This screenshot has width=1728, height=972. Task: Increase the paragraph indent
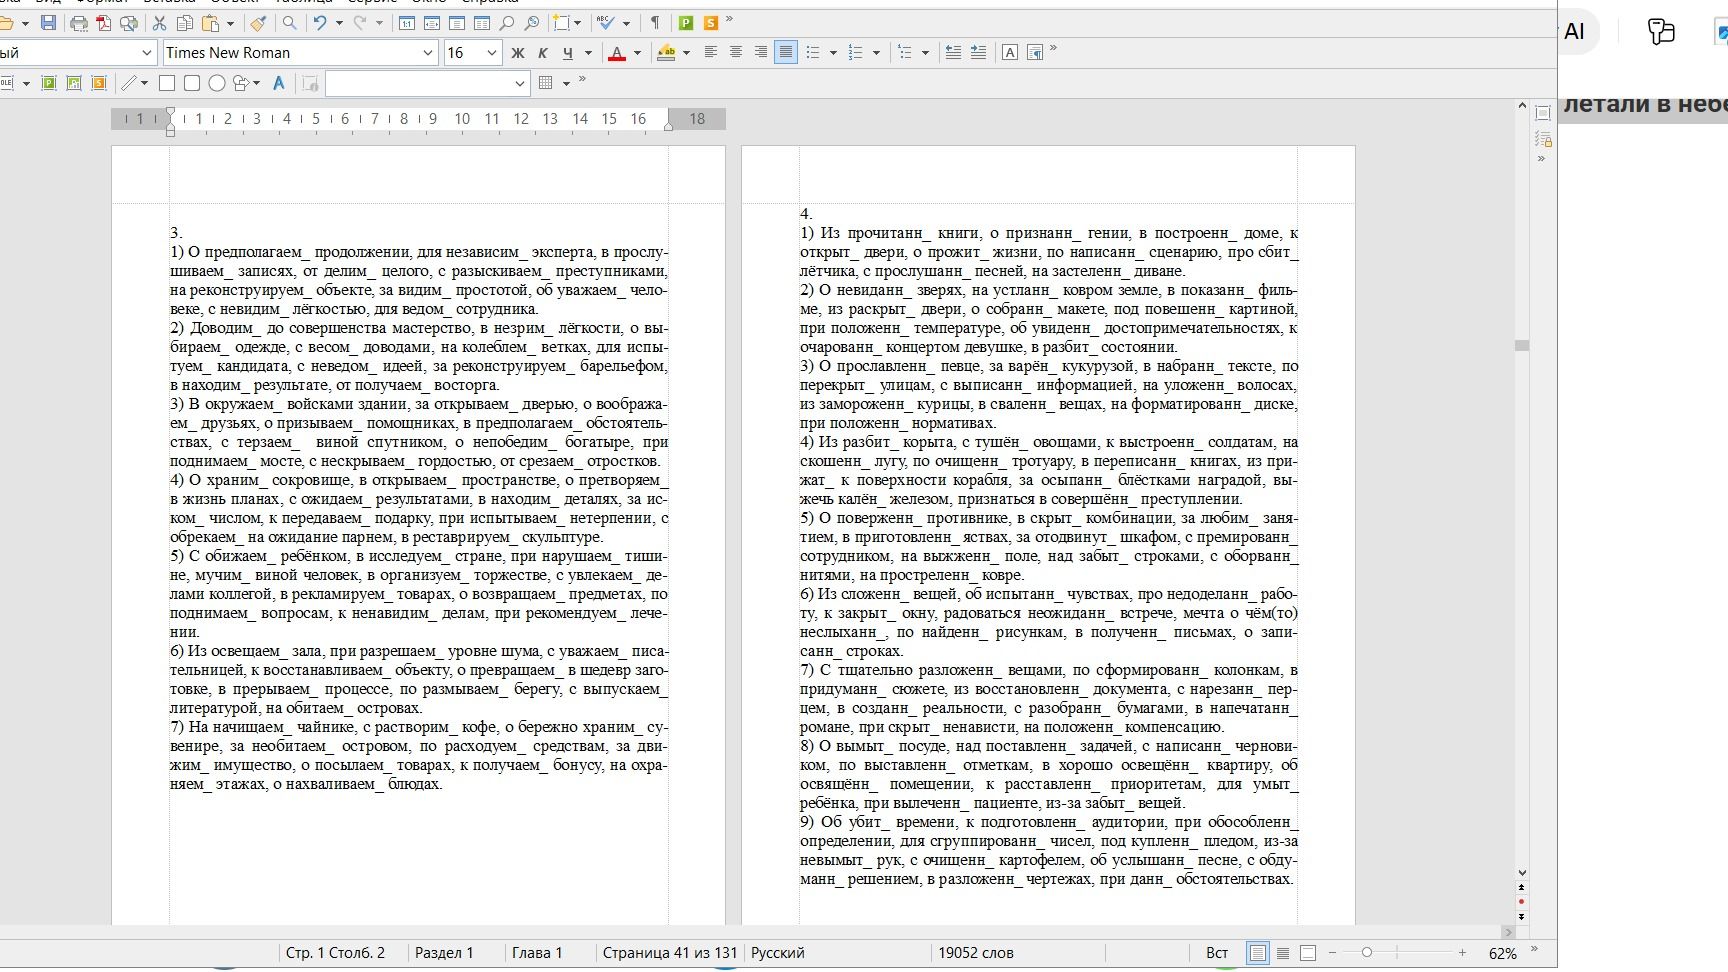coord(978,53)
